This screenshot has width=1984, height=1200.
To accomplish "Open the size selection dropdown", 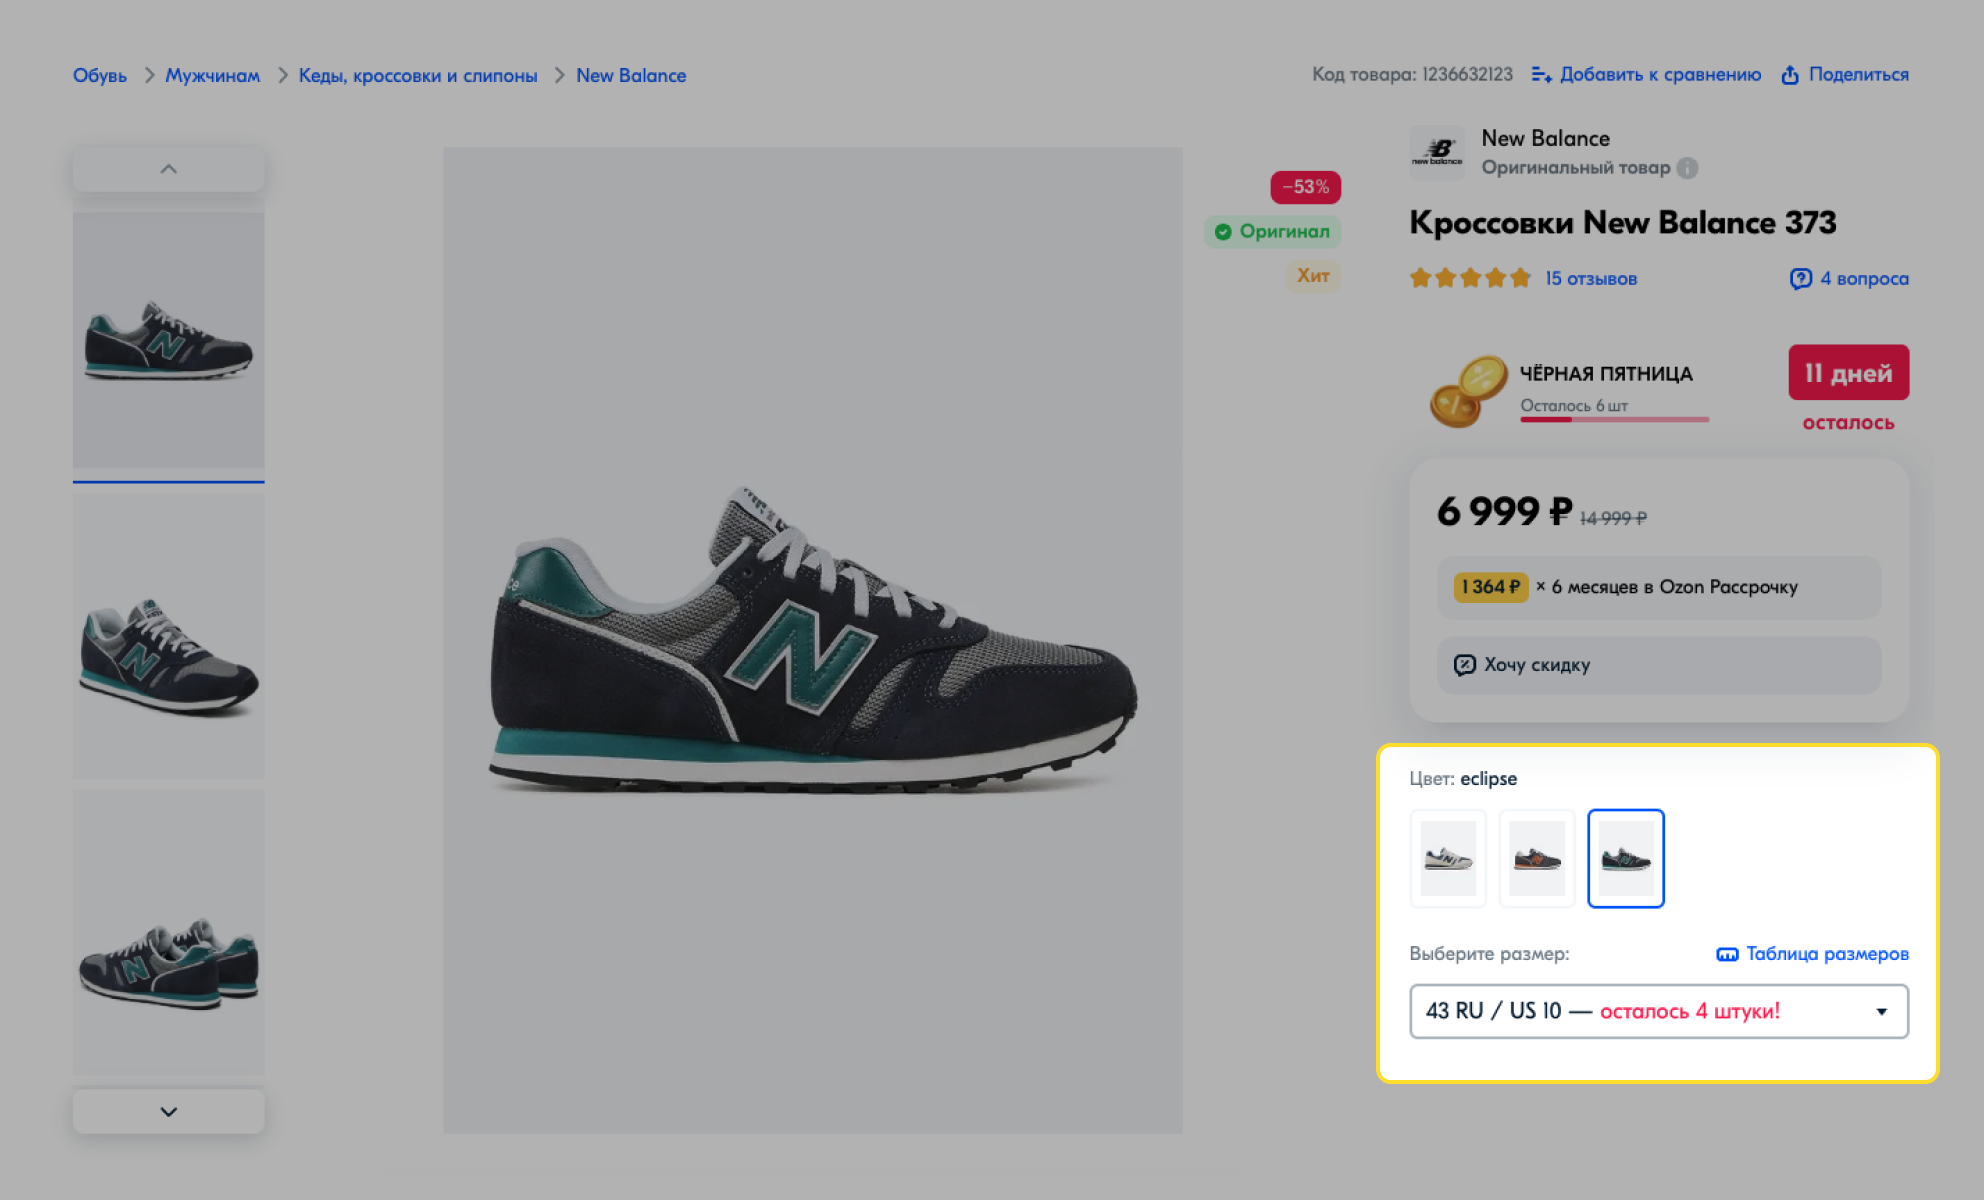I will tap(1658, 1011).
